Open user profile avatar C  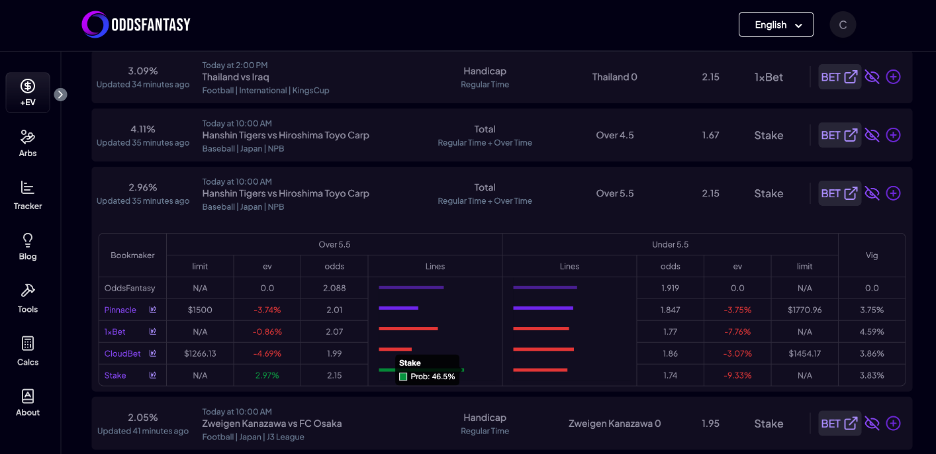(843, 25)
